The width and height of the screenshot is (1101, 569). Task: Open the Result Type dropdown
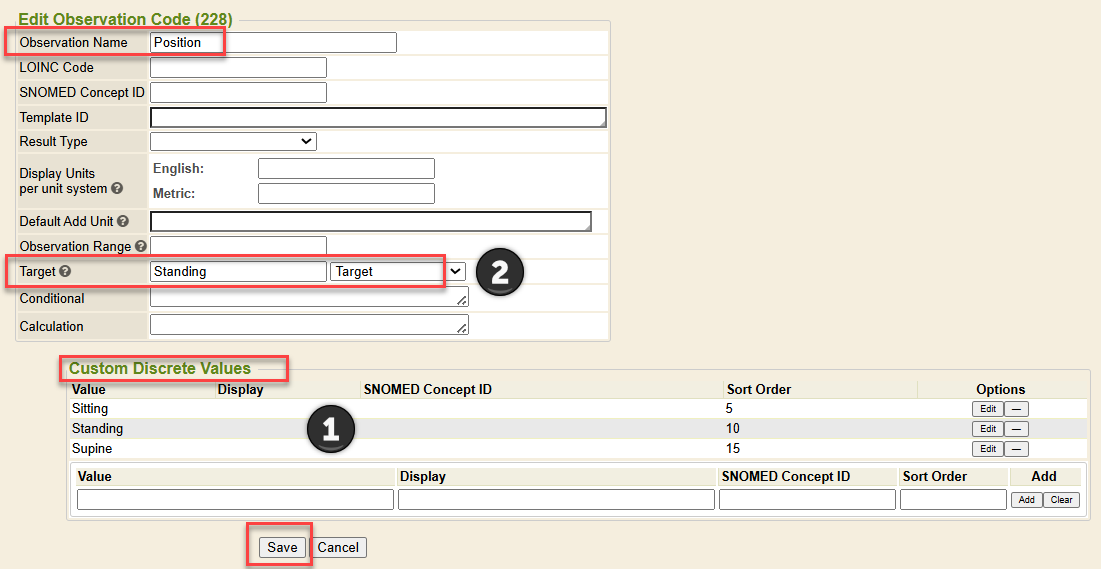tap(233, 142)
